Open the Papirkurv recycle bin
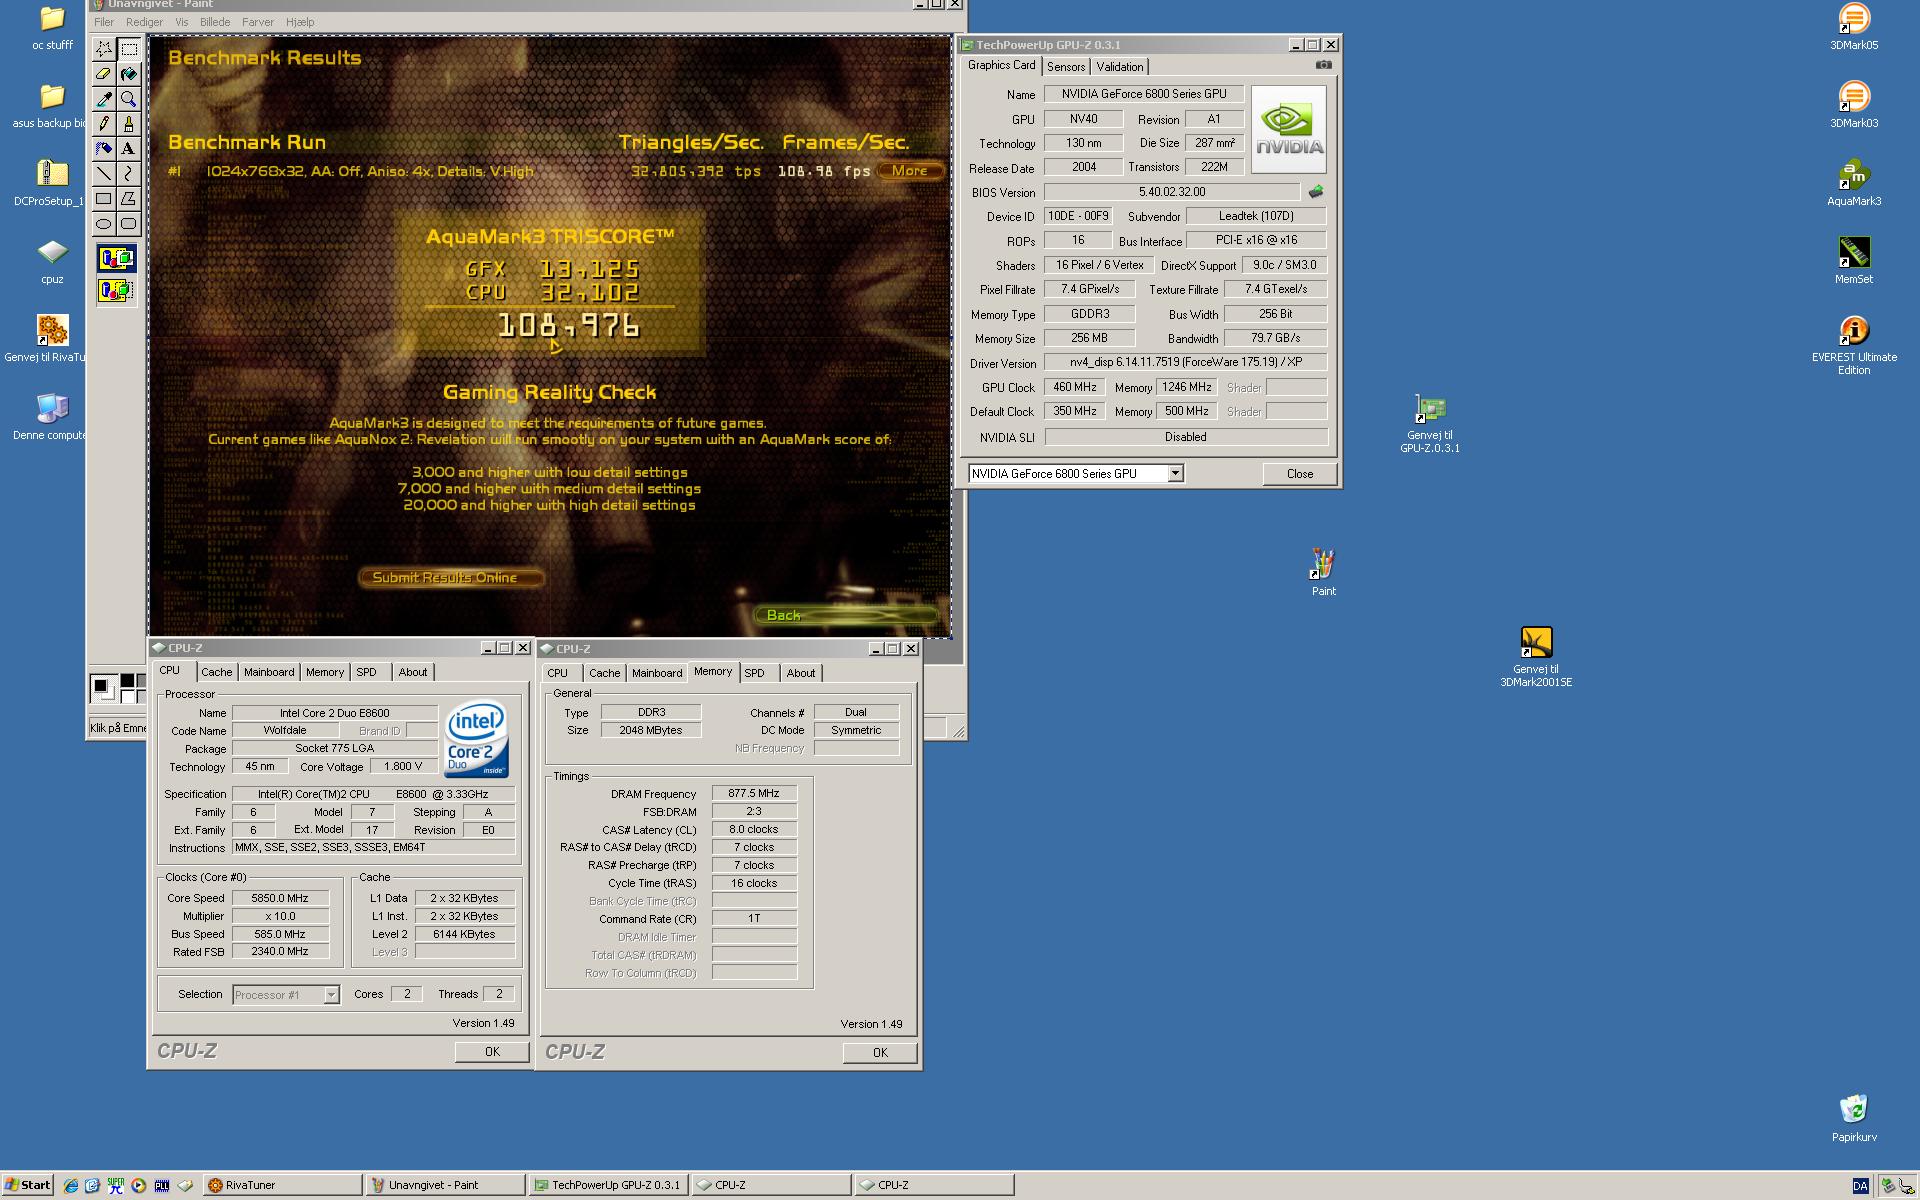The width and height of the screenshot is (1920, 1200). coord(1854,1118)
